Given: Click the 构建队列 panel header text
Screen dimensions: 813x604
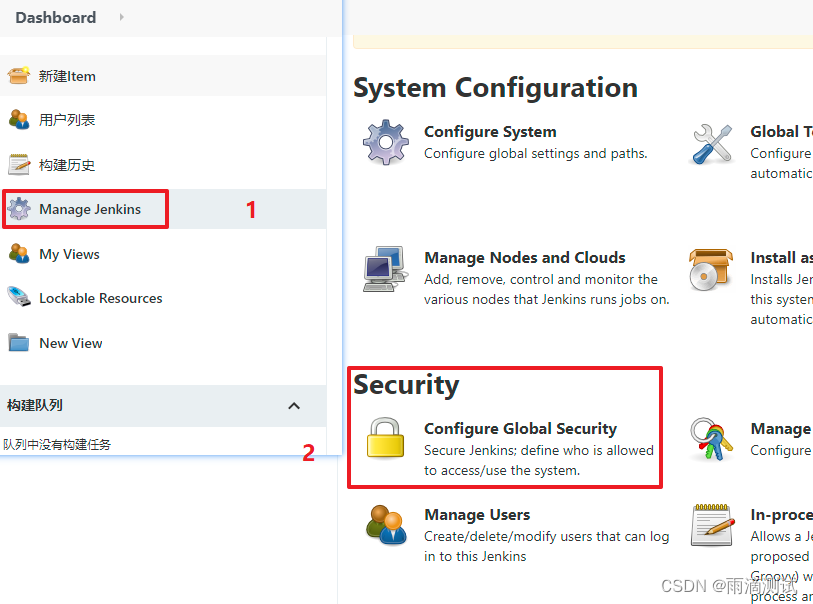Looking at the screenshot, I should [35, 405].
